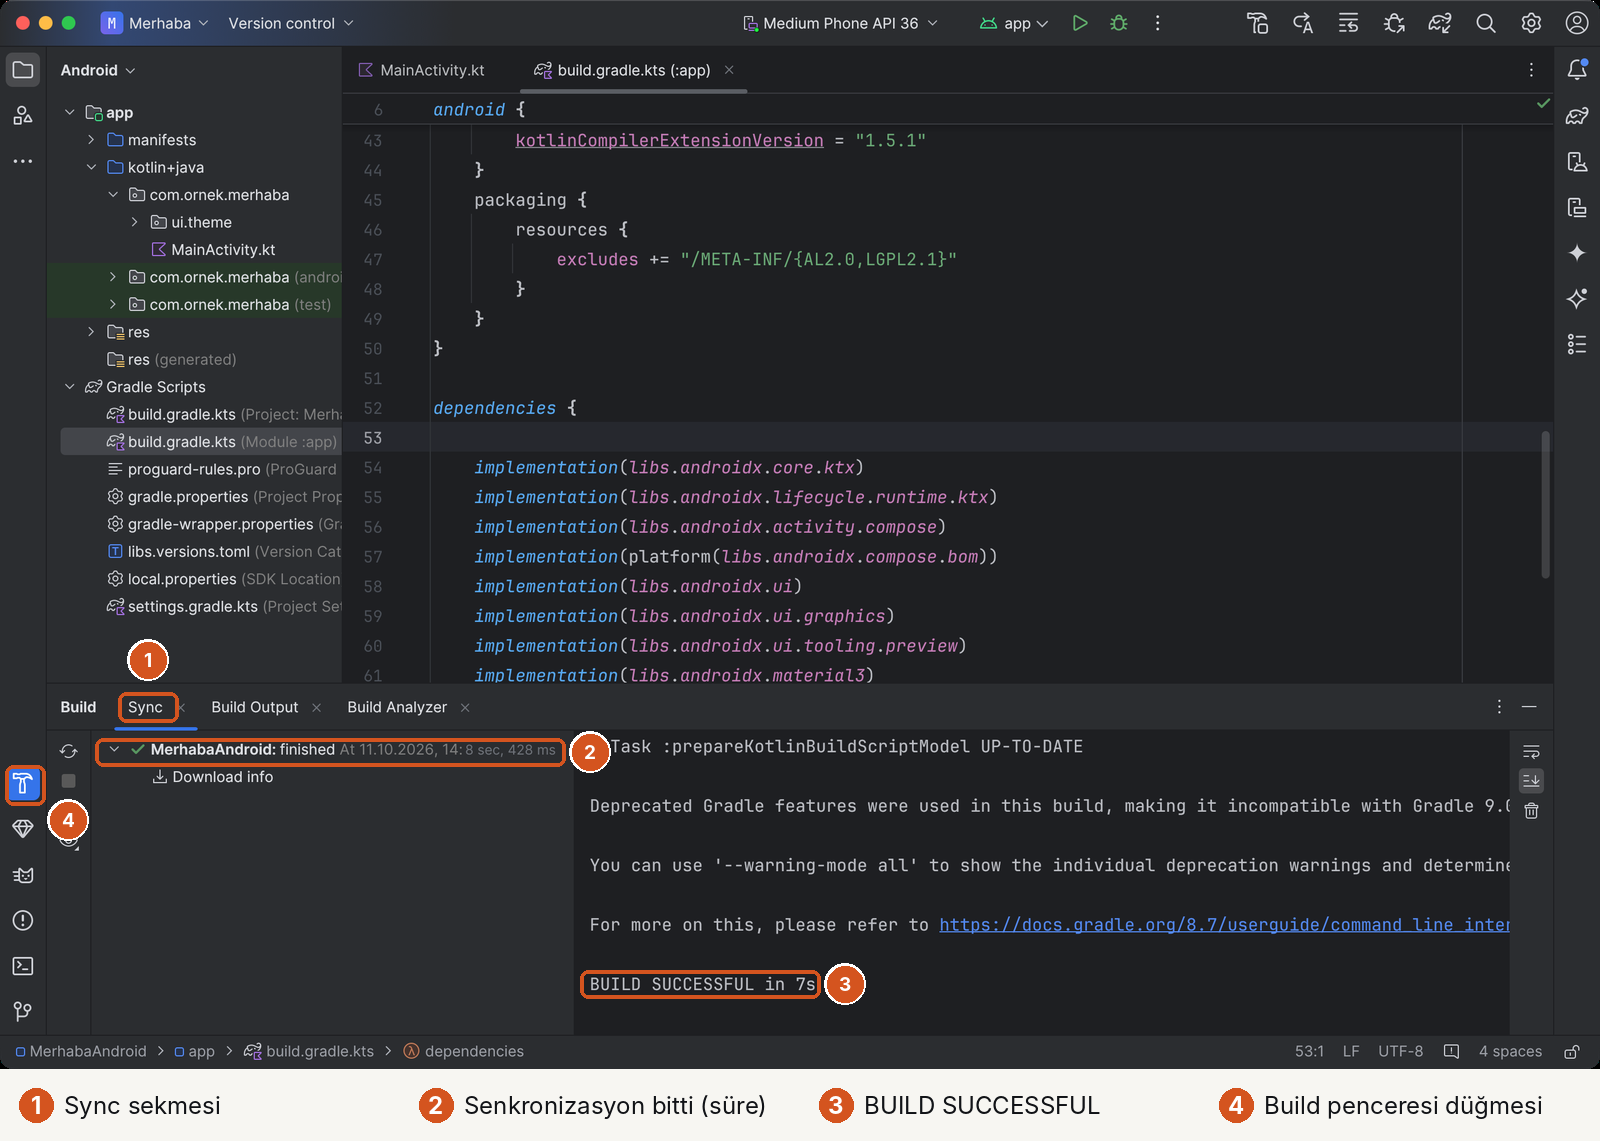Viewport: 1600px width, 1141px height.
Task: Open the user account profile icon
Action: point(1577,23)
